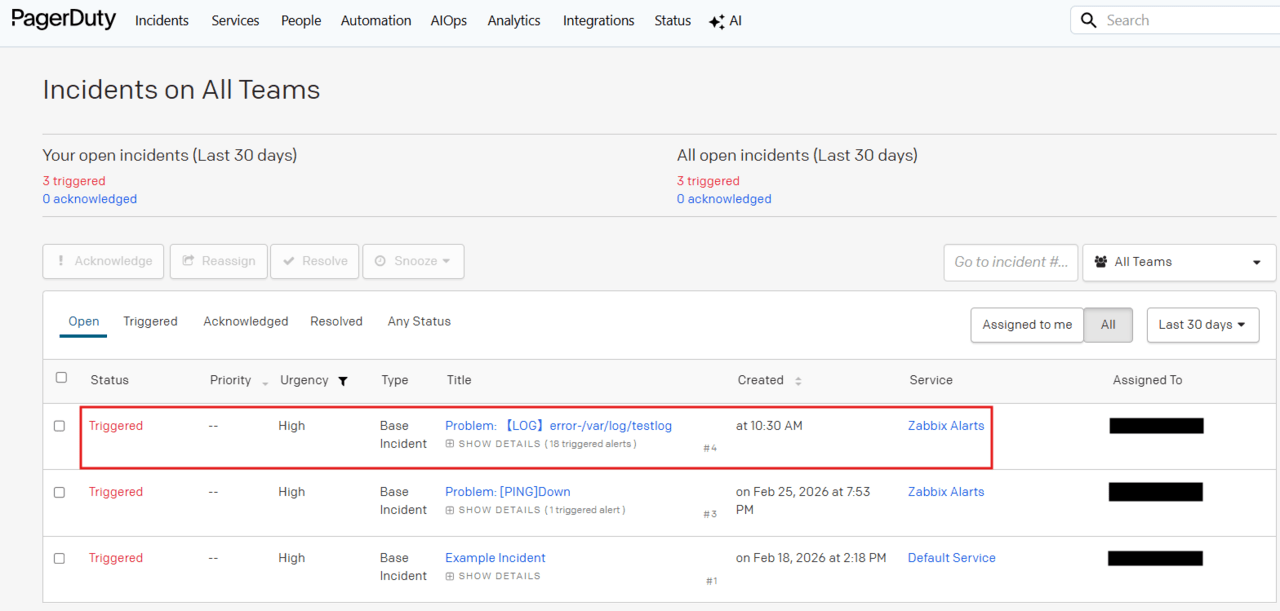The height and width of the screenshot is (611, 1280).
Task: Open the Analytics menu
Action: pyautogui.click(x=514, y=21)
